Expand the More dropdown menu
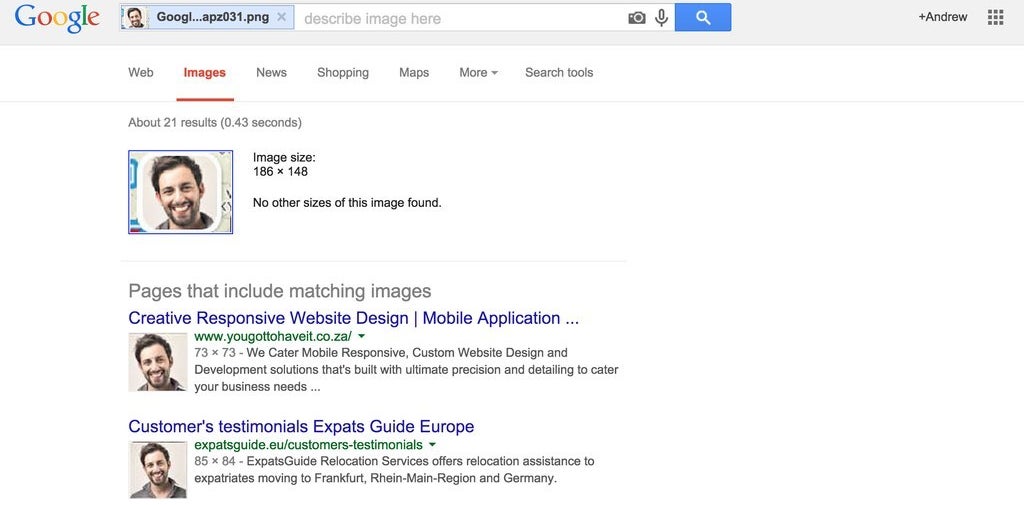Viewport: 1024px width, 505px height. (478, 73)
